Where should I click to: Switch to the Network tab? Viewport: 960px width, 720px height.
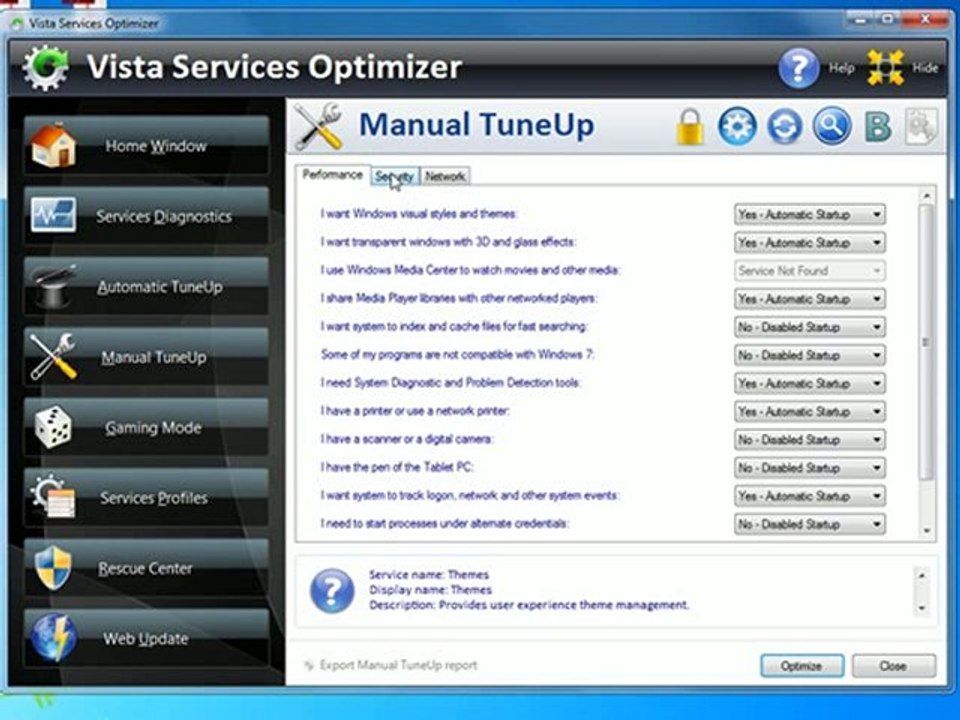tap(445, 176)
